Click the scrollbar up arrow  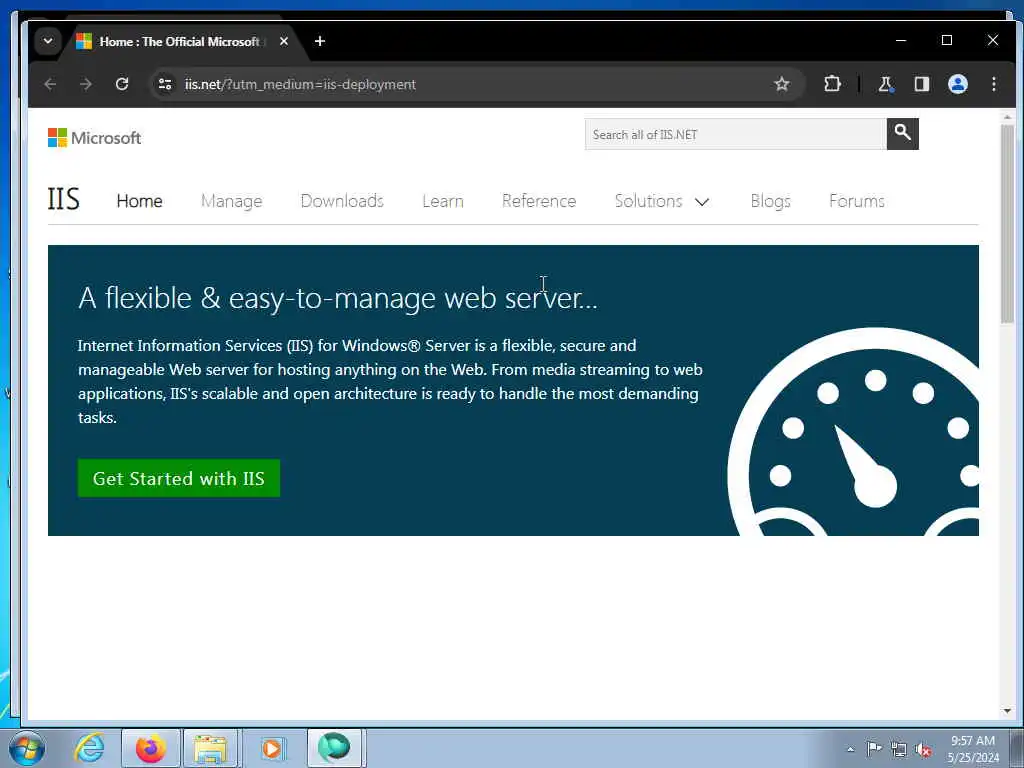pyautogui.click(x=1007, y=117)
